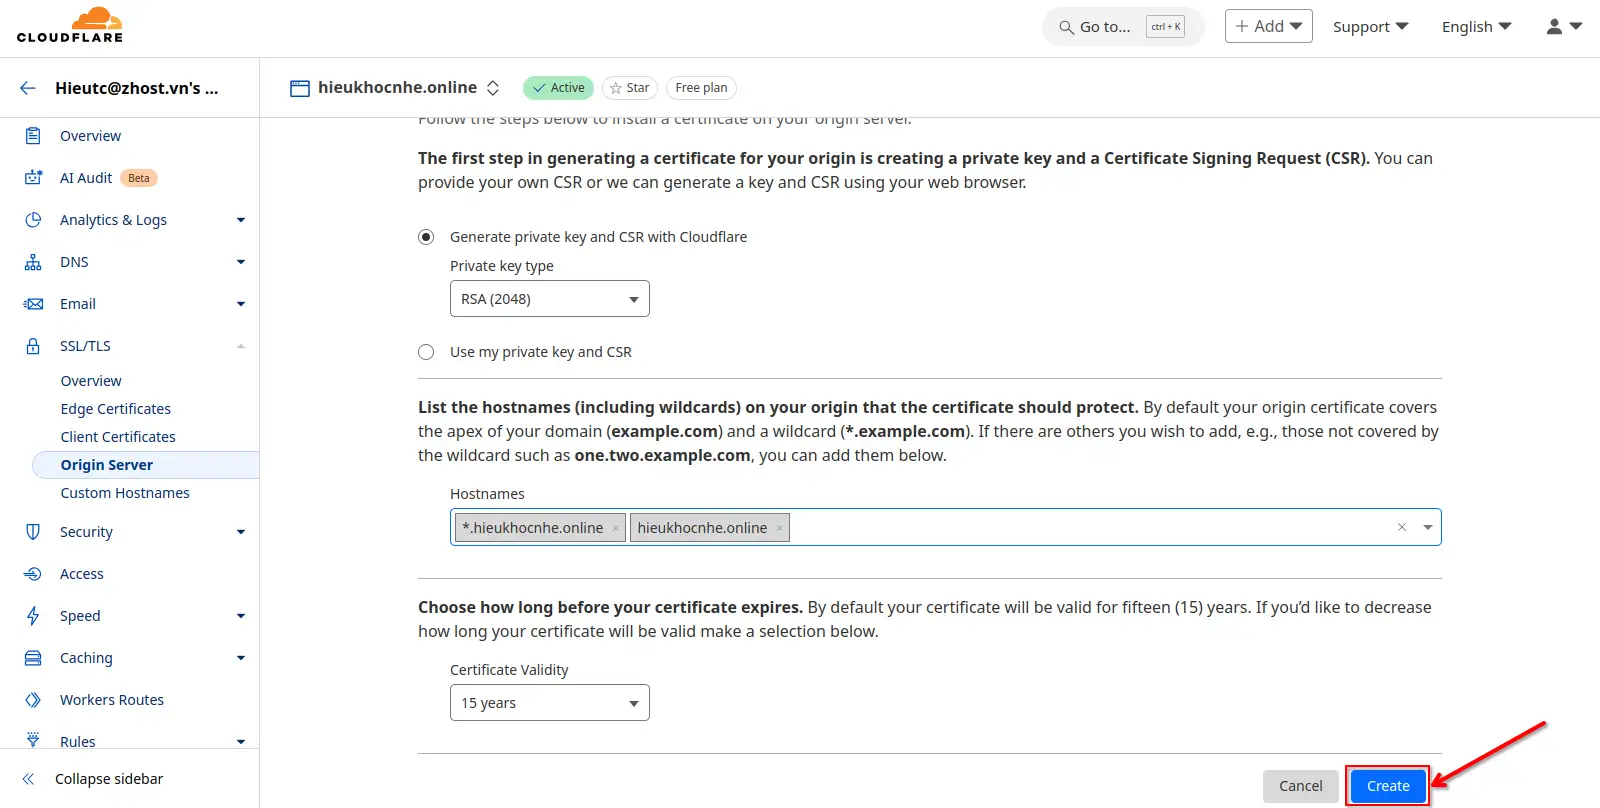Viewport: 1600px width, 808px height.
Task: Select Generate private key and CSR with Cloudflare
Action: (x=426, y=237)
